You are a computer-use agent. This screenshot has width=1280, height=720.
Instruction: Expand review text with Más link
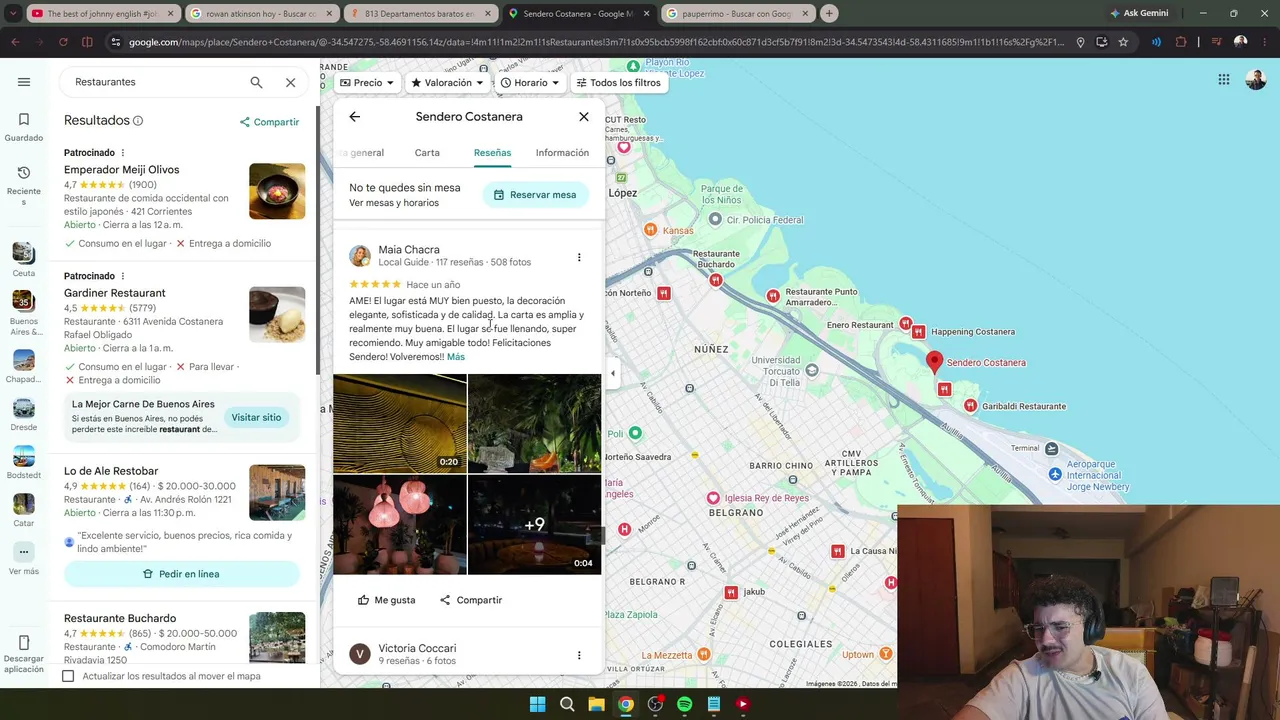point(456,357)
